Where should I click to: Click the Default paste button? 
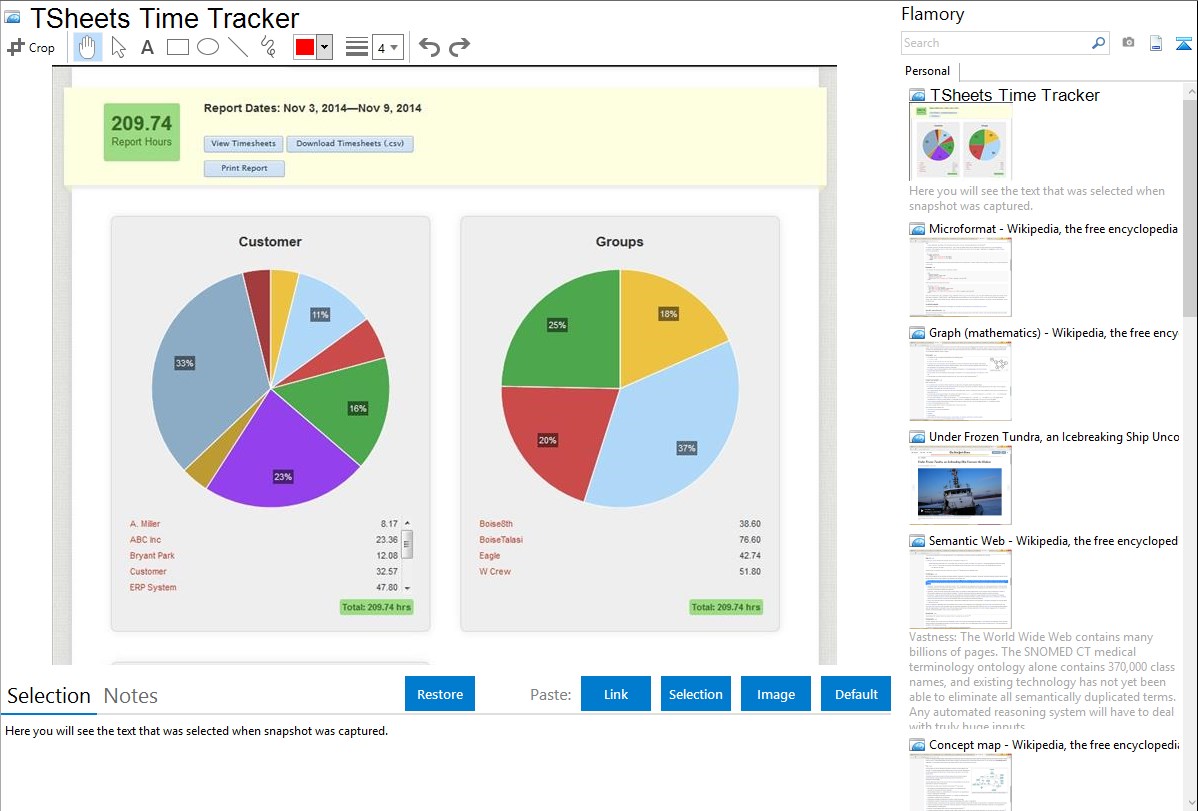pyautogui.click(x=856, y=694)
